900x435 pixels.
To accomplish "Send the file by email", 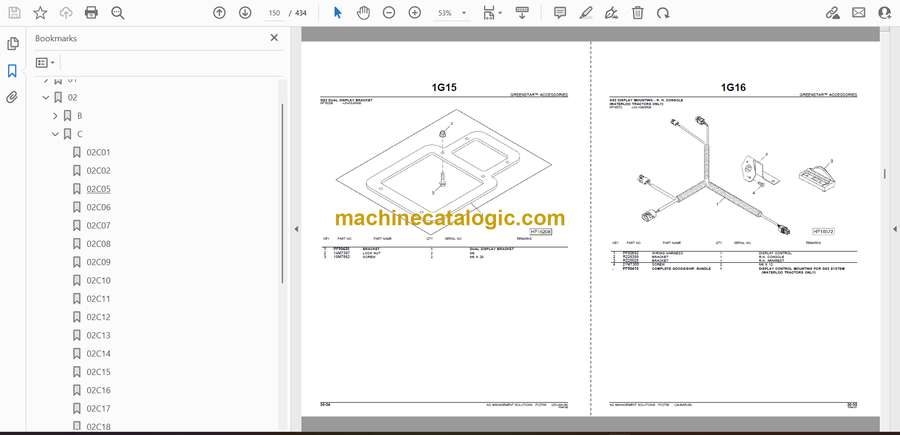I will pos(858,13).
